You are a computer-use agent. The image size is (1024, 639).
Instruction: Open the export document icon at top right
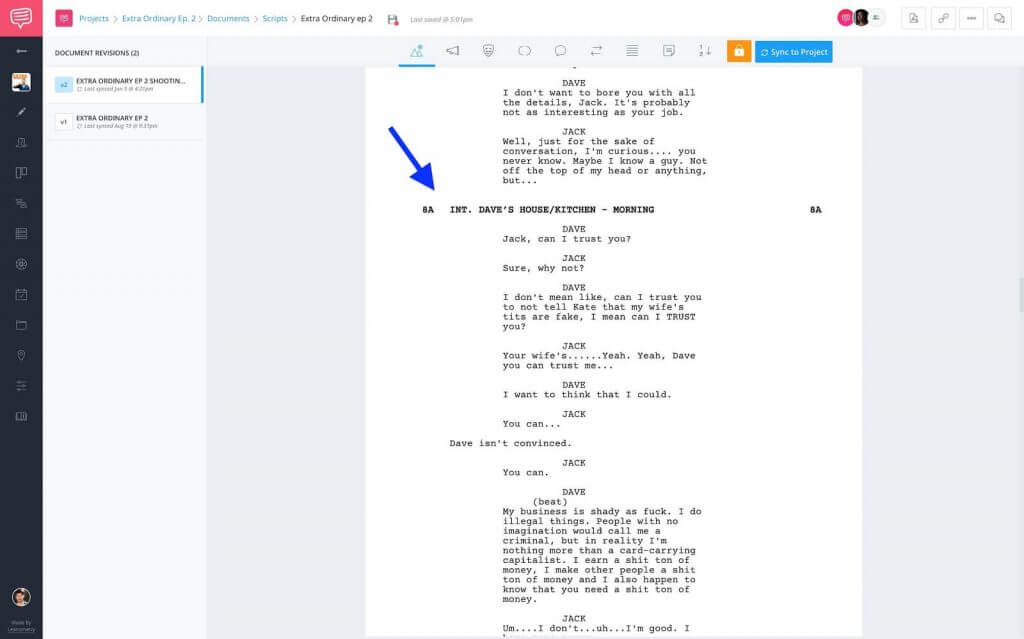(x=914, y=17)
